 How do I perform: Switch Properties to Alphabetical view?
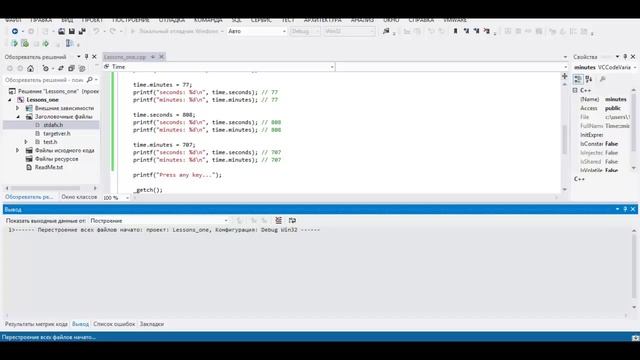pyautogui.click(x=589, y=79)
